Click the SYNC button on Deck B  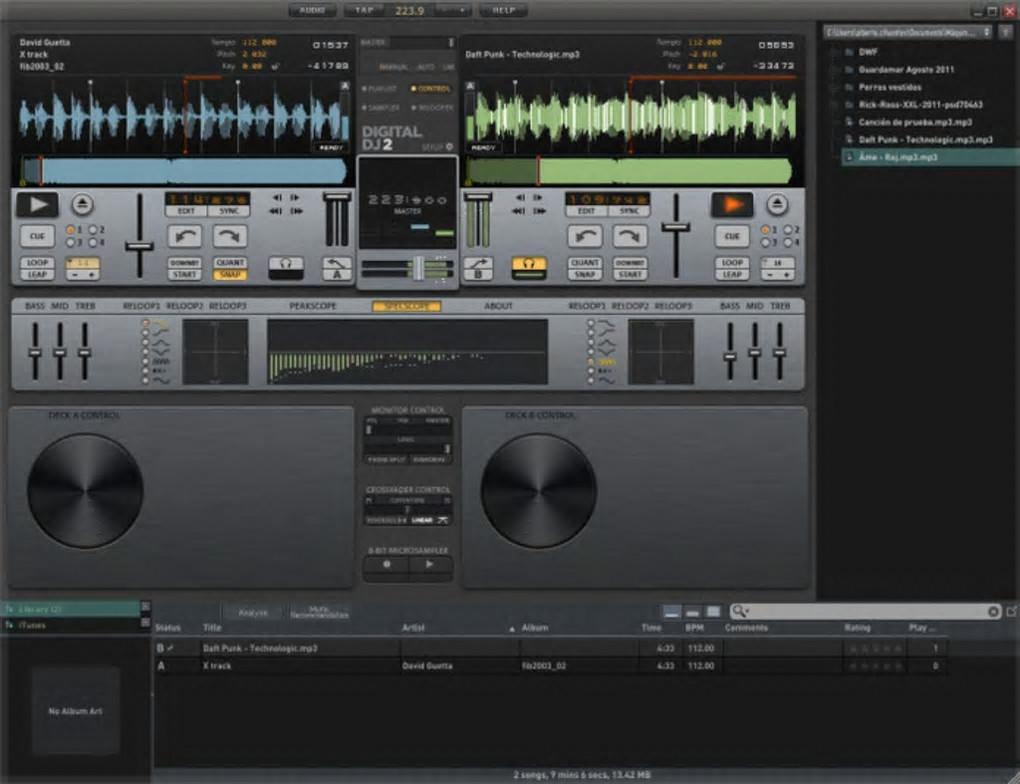point(629,211)
